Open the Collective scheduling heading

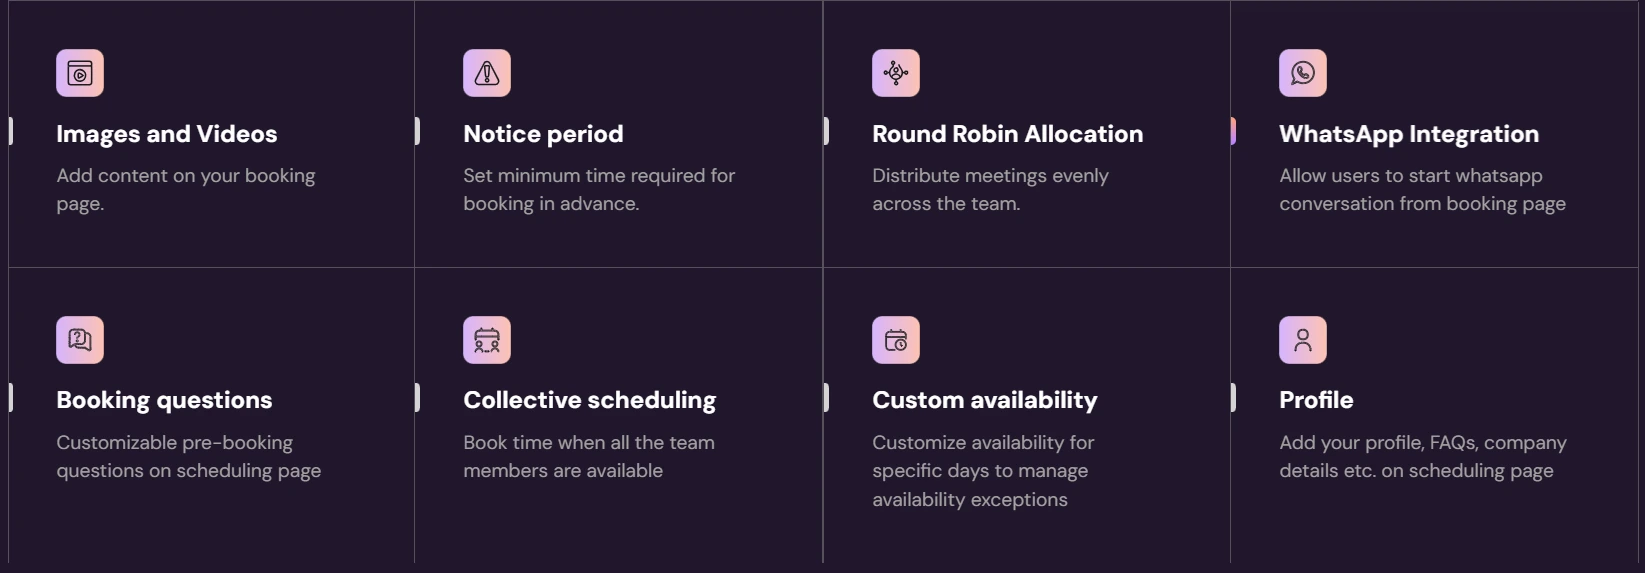590,400
